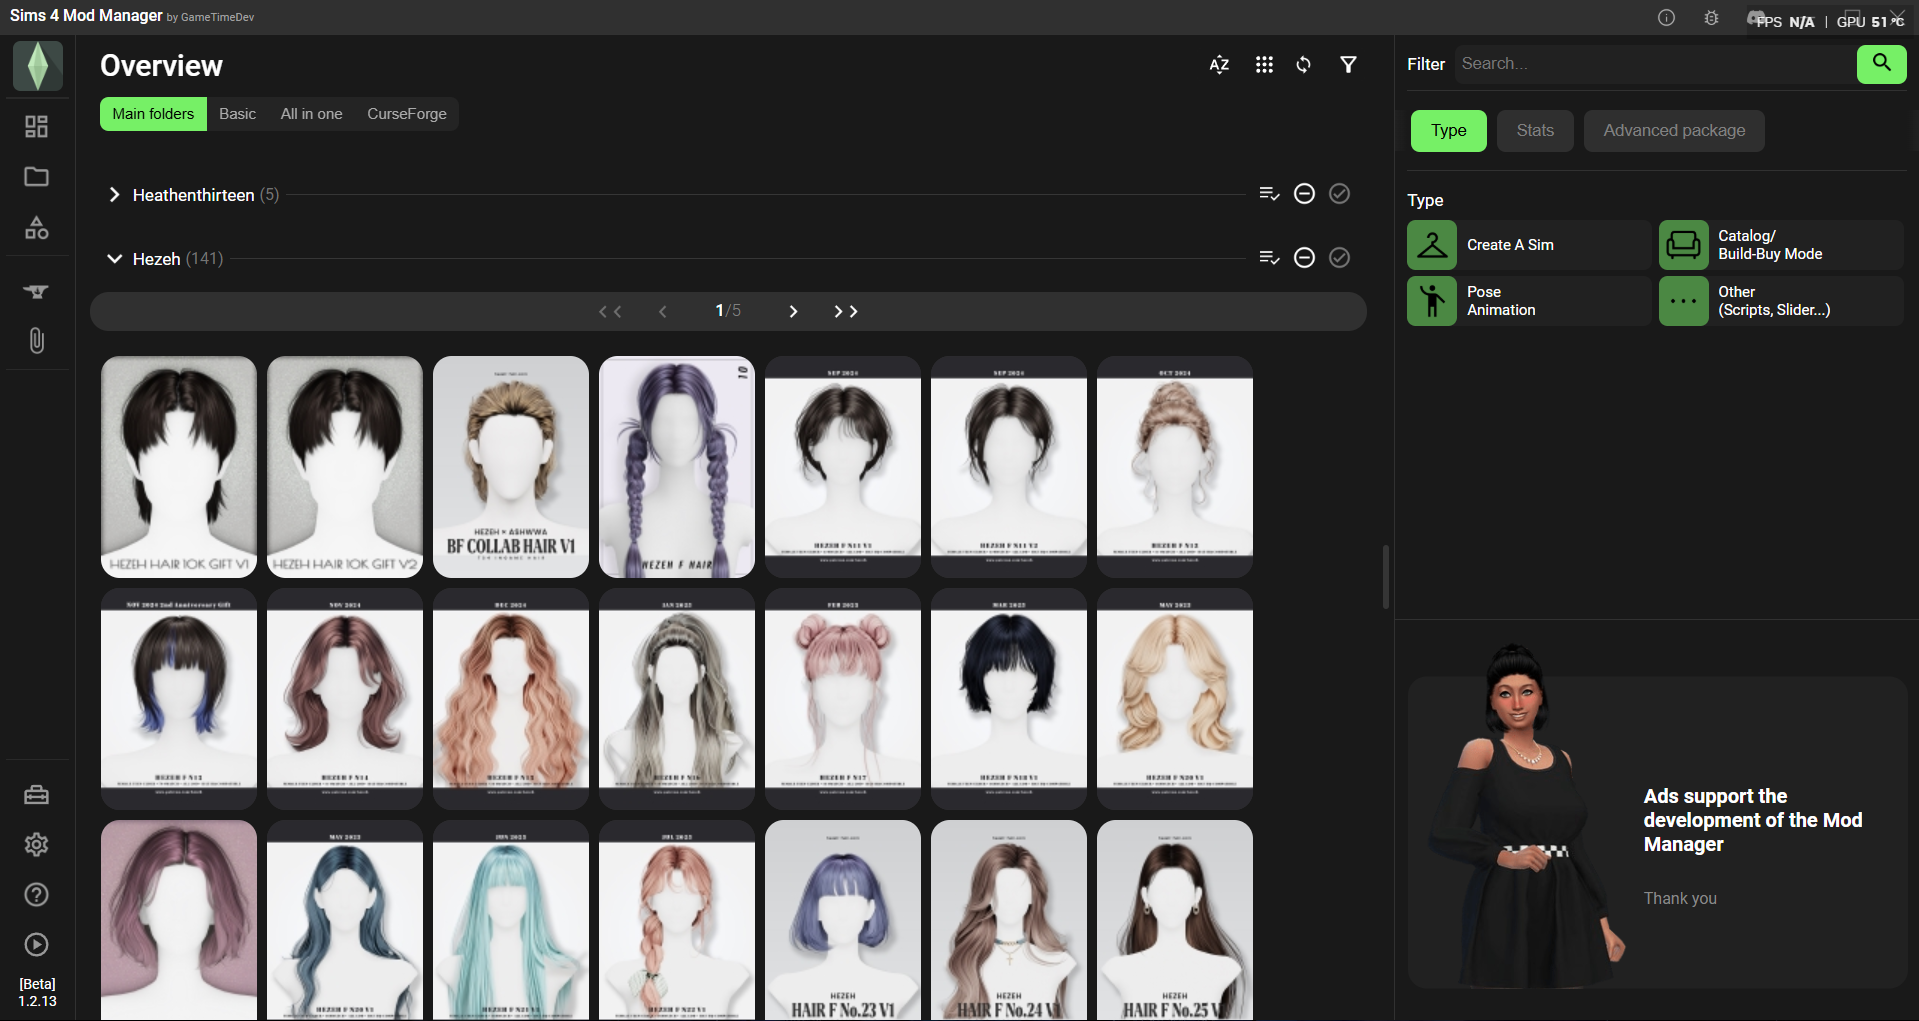
Task: Select the Main folders tab
Action: [153, 114]
